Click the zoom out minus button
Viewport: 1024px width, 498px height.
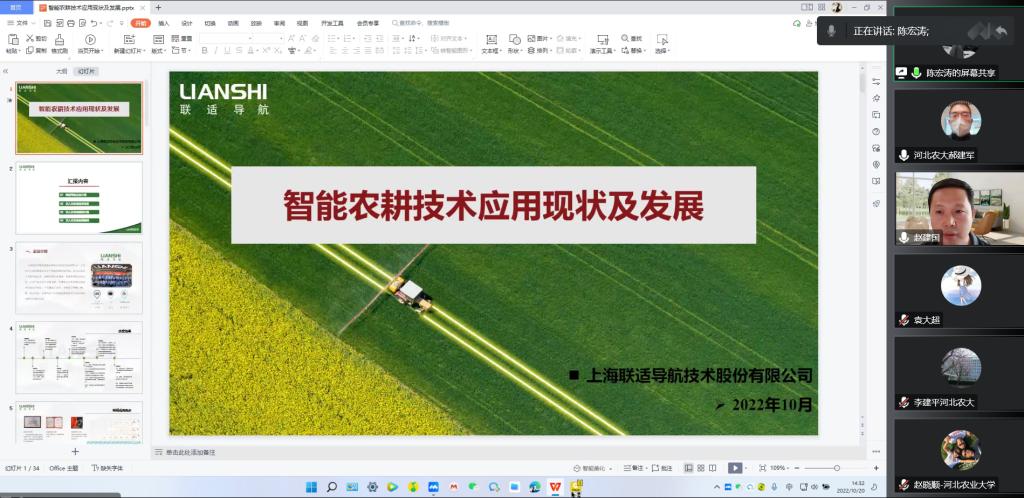click(x=798, y=468)
